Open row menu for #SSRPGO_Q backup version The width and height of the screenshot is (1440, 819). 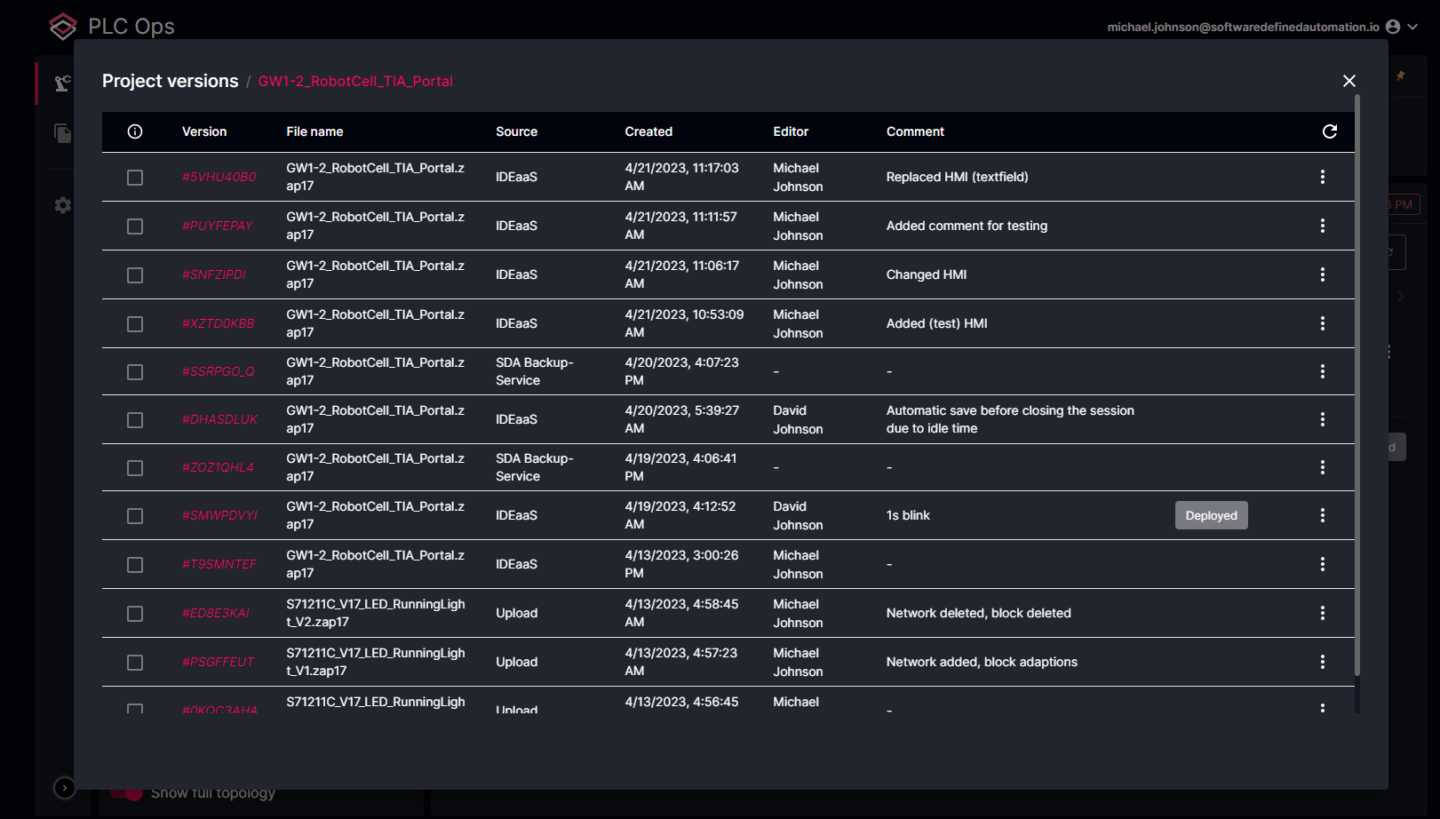pyautogui.click(x=1322, y=372)
